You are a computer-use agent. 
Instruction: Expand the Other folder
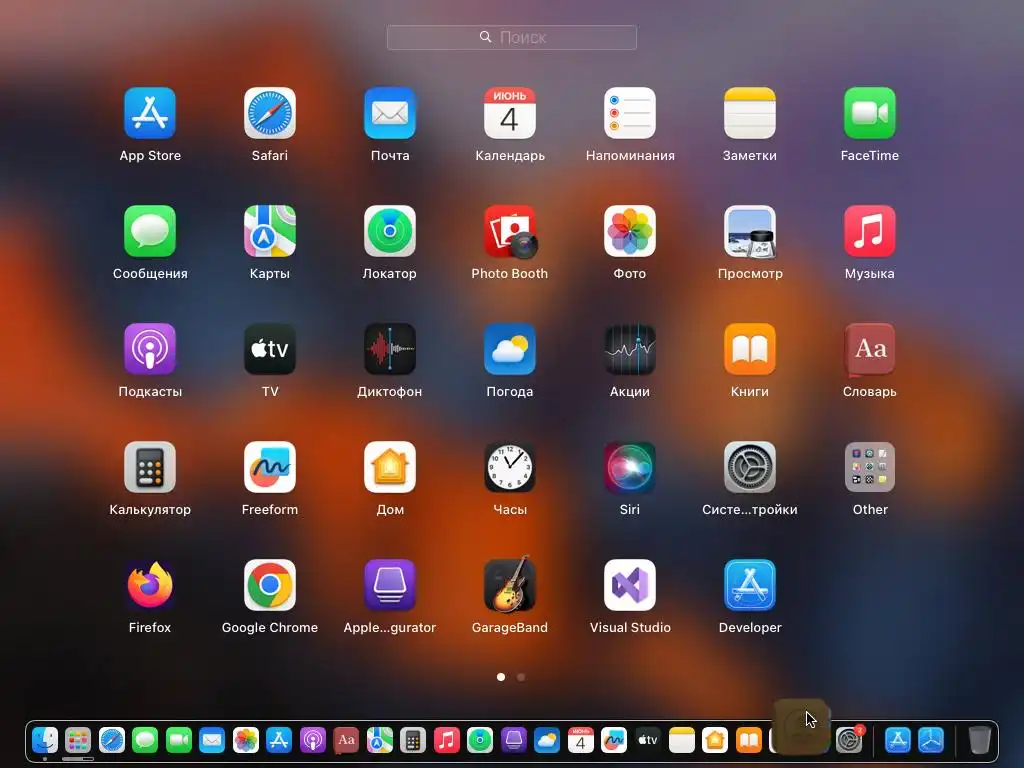(870, 467)
